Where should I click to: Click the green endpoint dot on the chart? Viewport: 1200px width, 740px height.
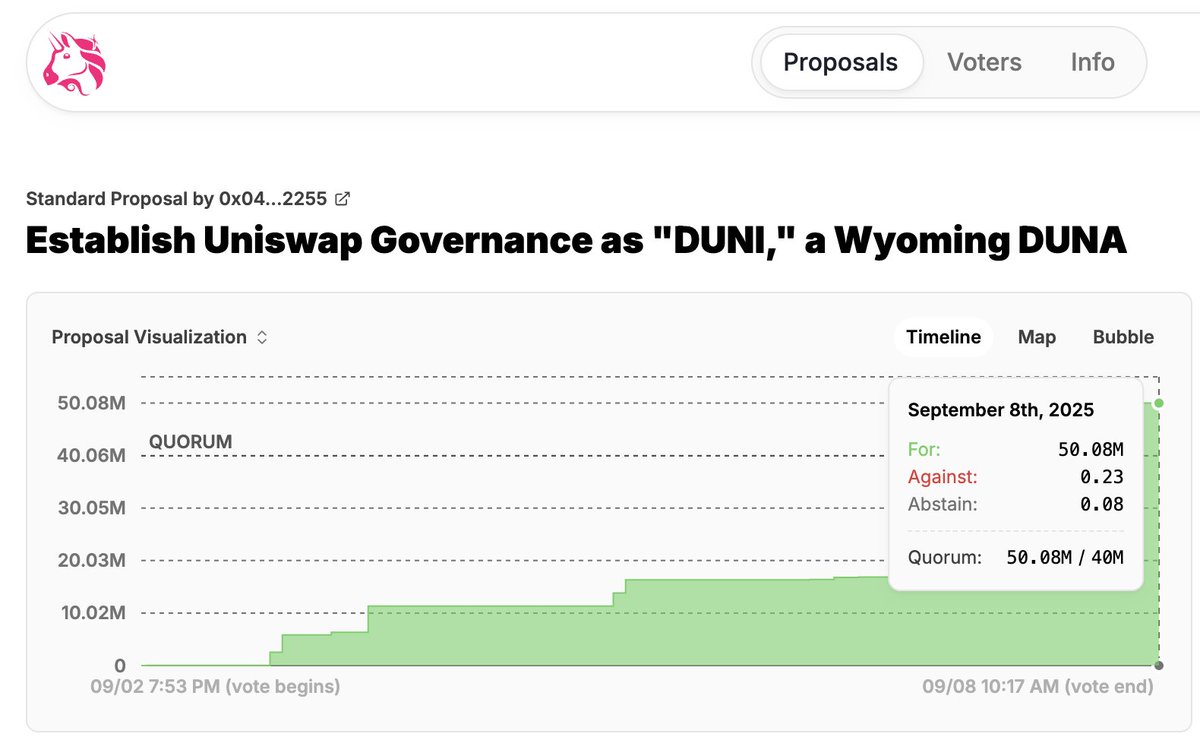point(1159,403)
